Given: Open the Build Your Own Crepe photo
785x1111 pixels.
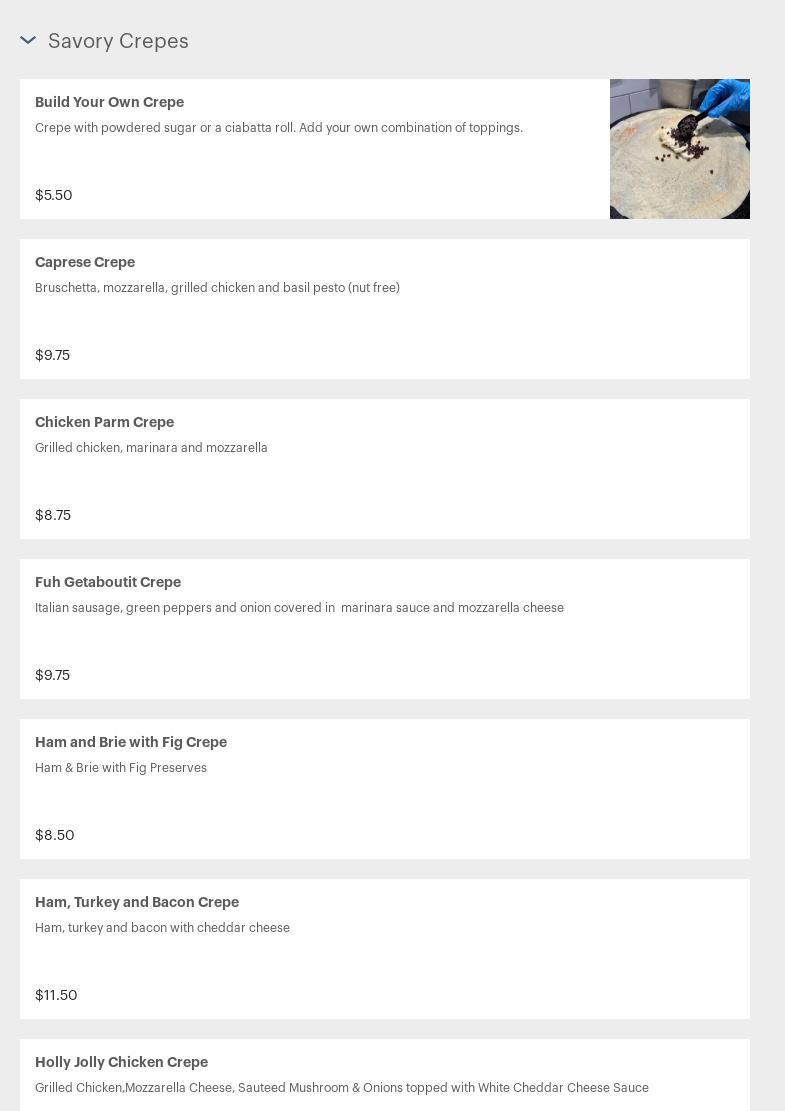Looking at the screenshot, I should [x=679, y=149].
